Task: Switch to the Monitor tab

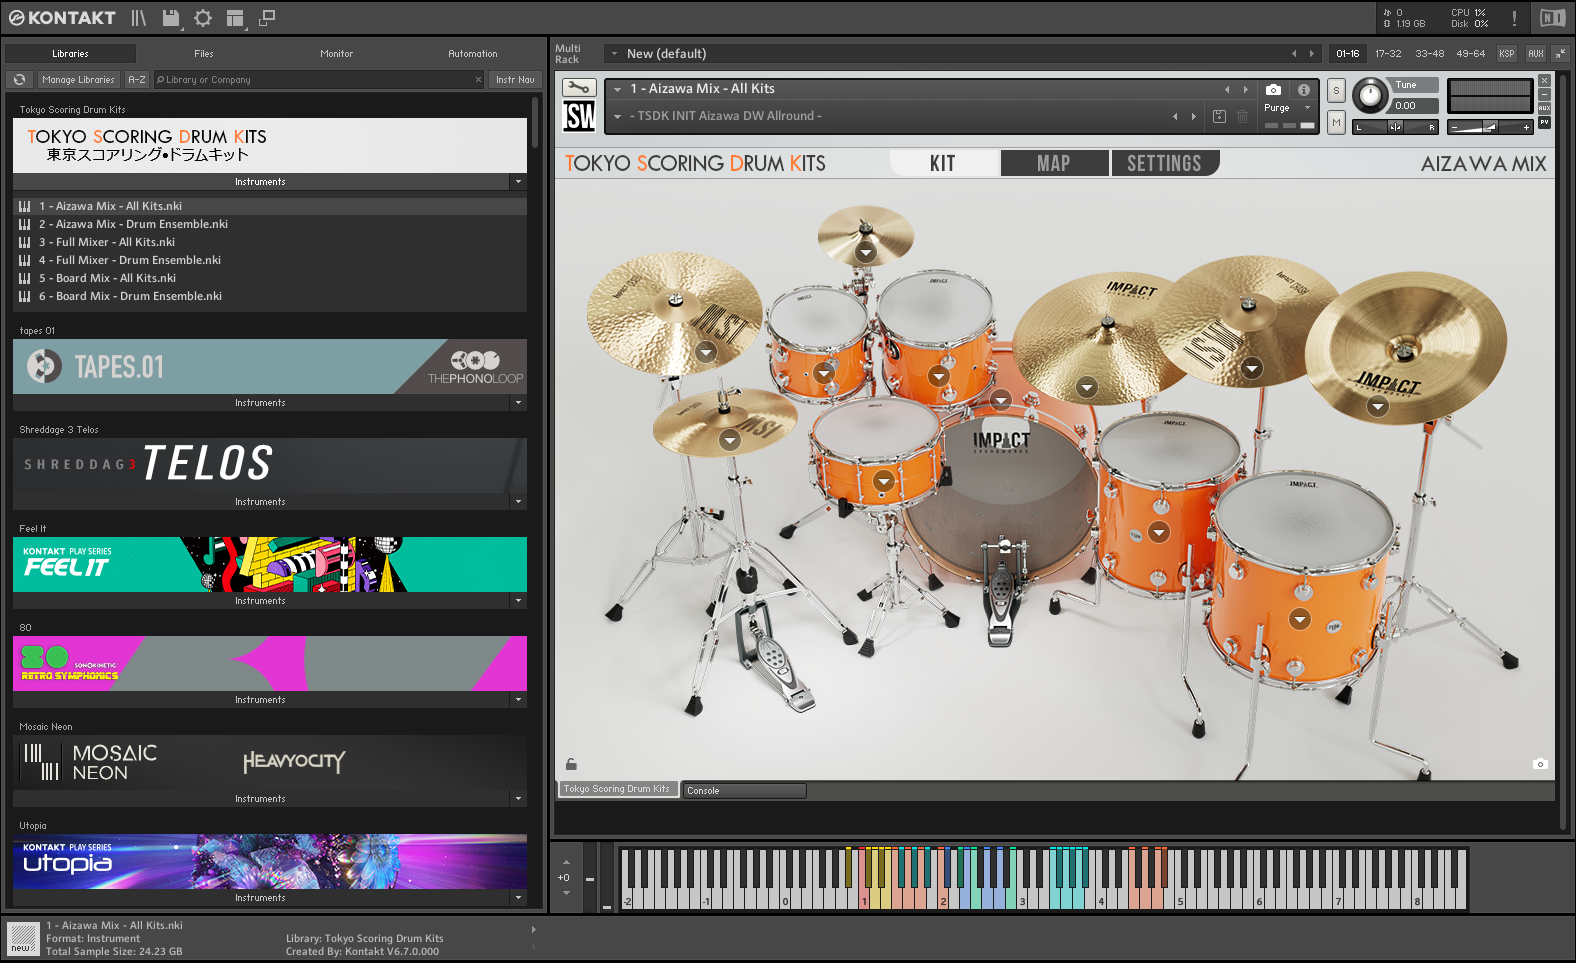Action: [x=336, y=54]
